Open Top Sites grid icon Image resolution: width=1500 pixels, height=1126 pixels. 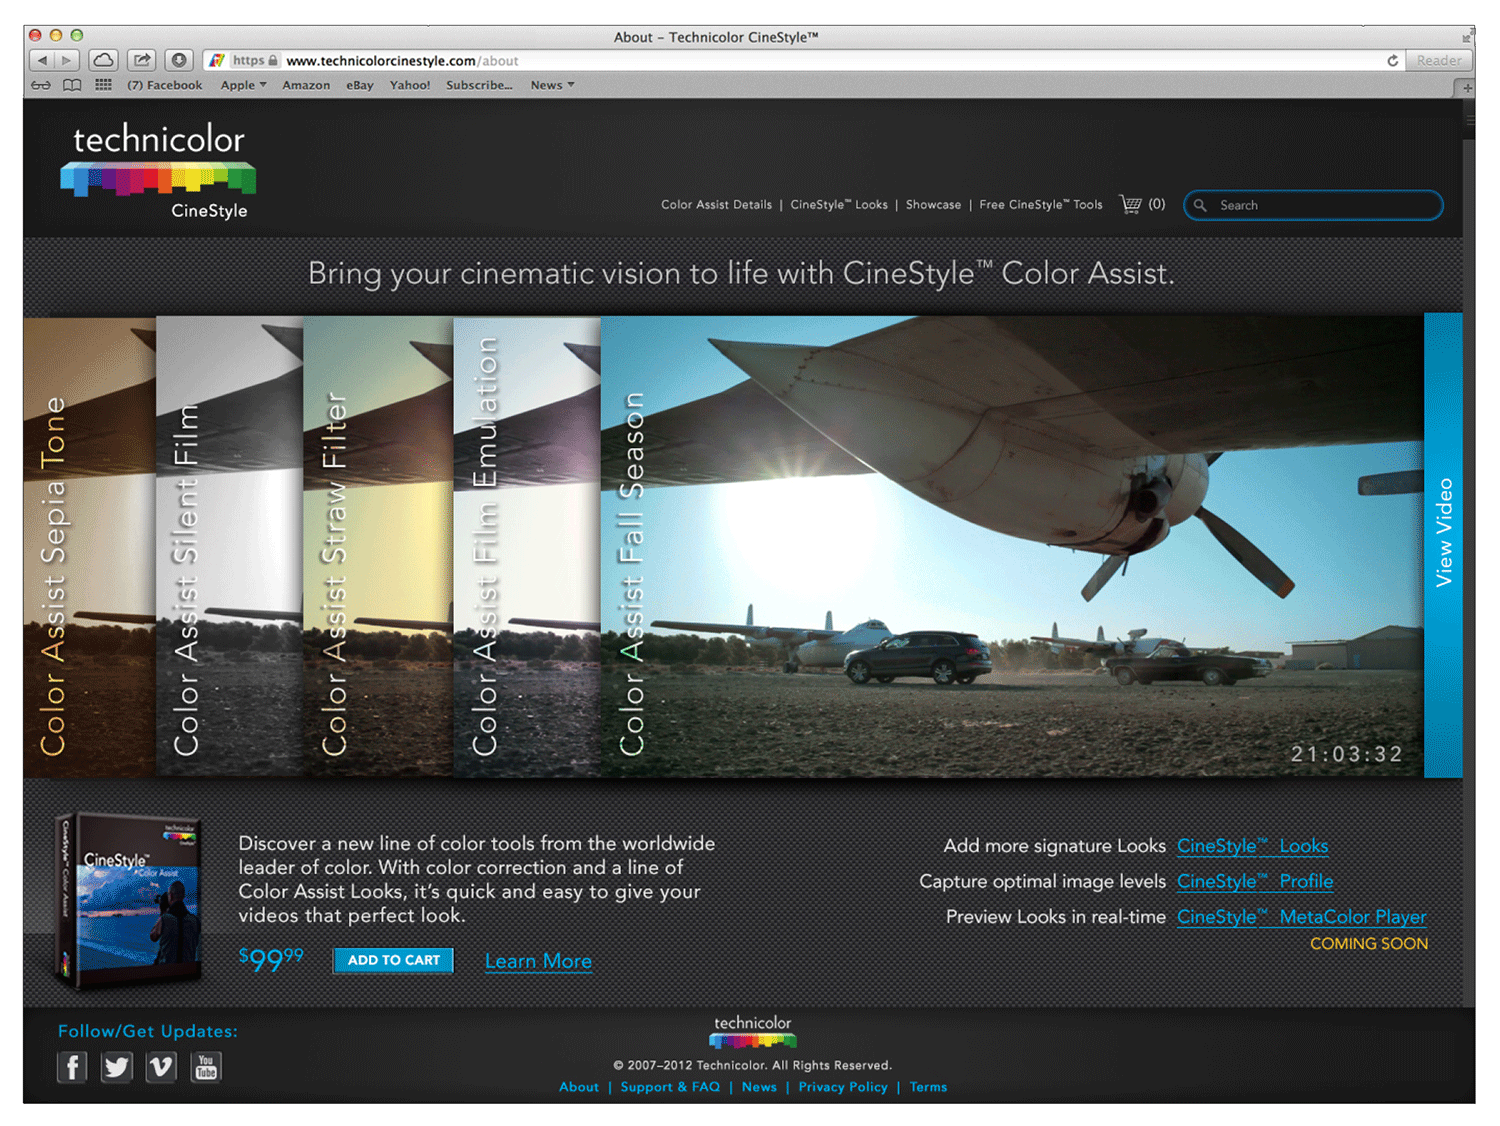pyautogui.click(x=103, y=85)
